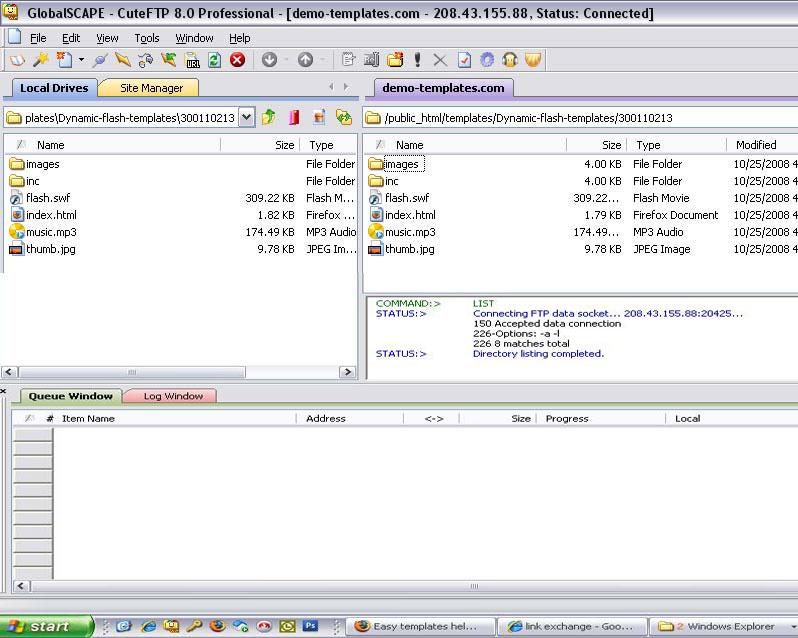
Task: Click the New Folder toolbar icon
Action: click(395, 60)
